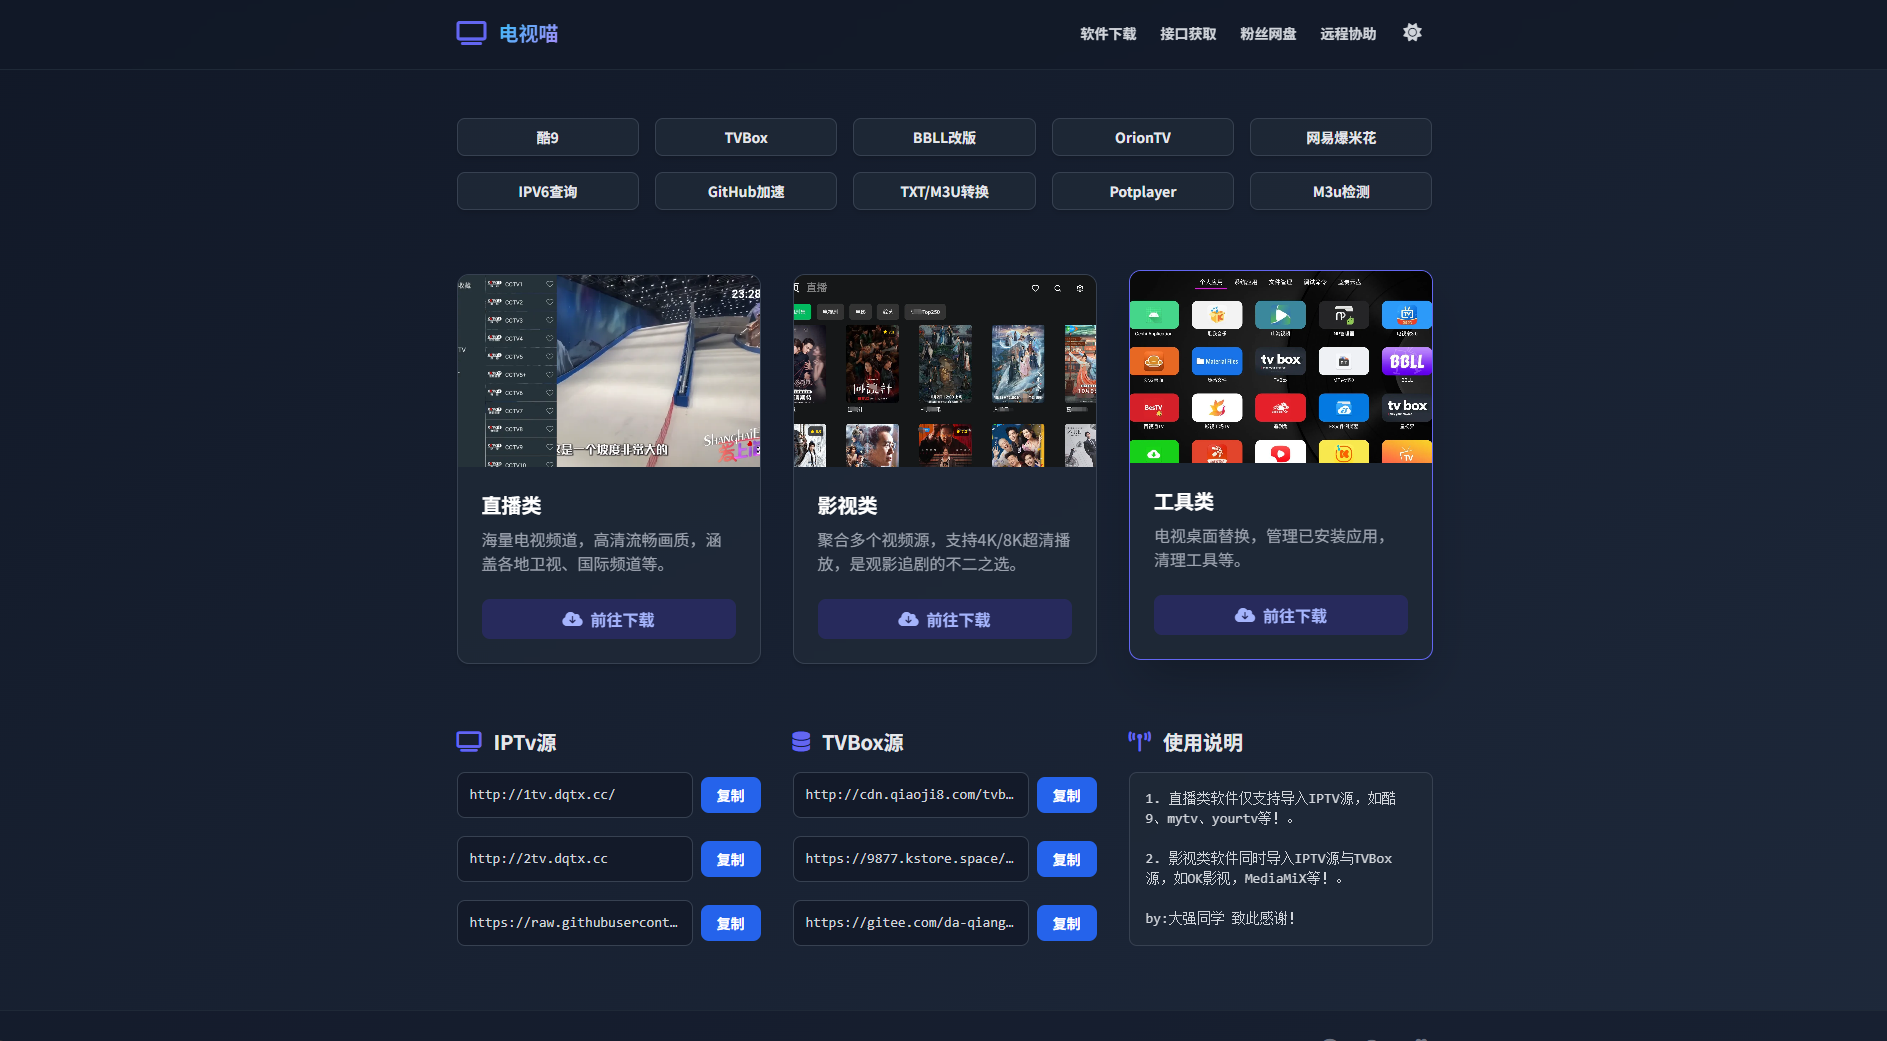Copy the https://gitee.com/da-qiang TVBox source

point(1066,924)
